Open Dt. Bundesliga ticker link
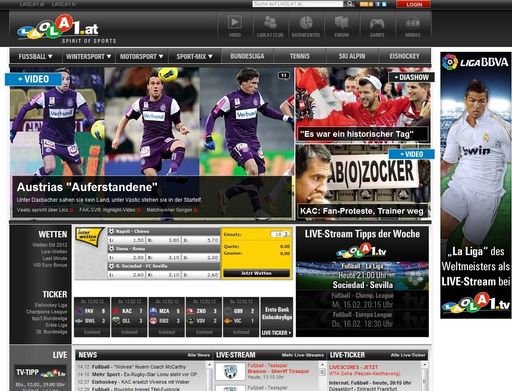 52,332
